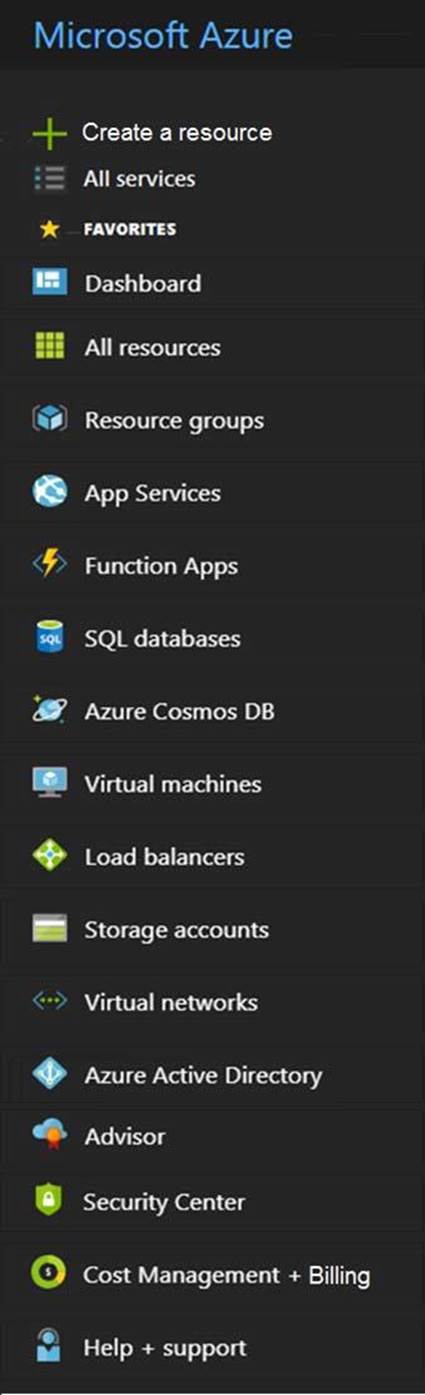Select the SQL databases icon

tap(49, 638)
